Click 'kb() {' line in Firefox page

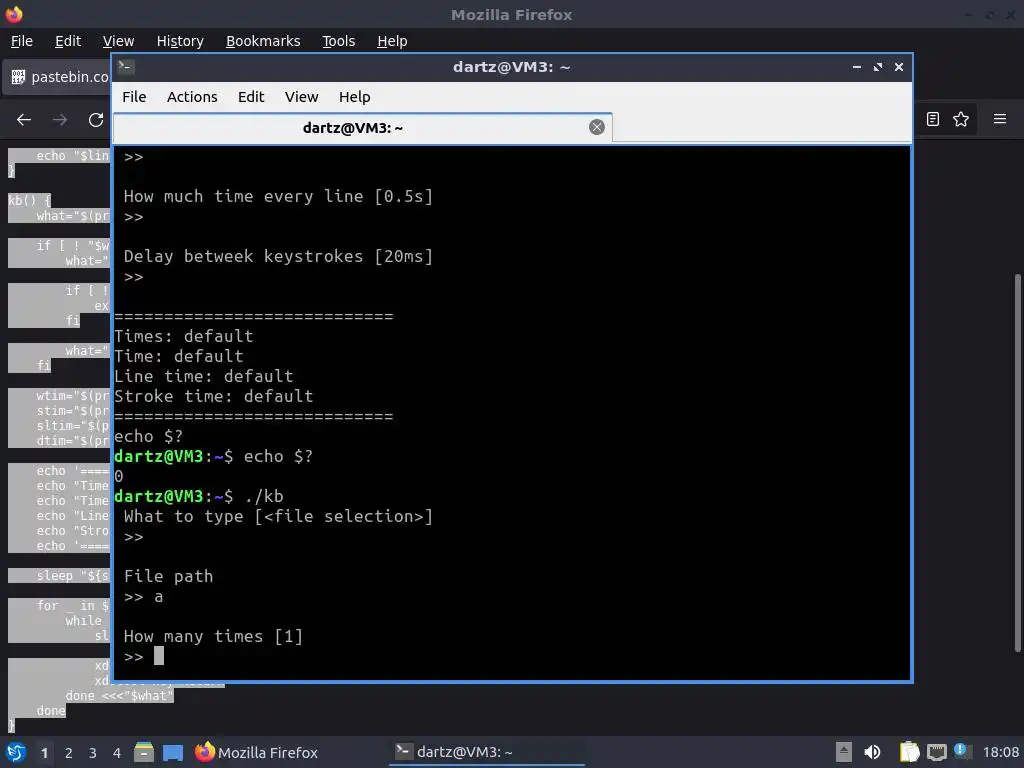[29, 200]
